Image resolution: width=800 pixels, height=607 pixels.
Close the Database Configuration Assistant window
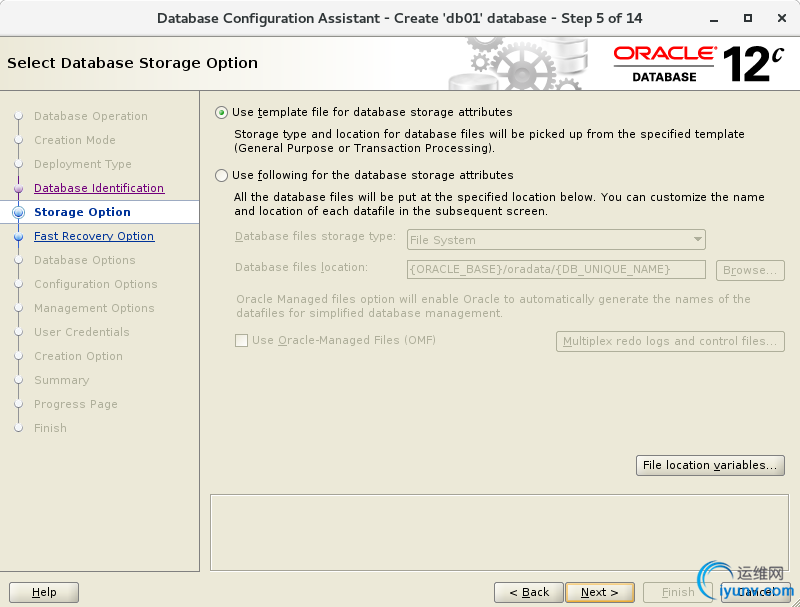[781, 18]
